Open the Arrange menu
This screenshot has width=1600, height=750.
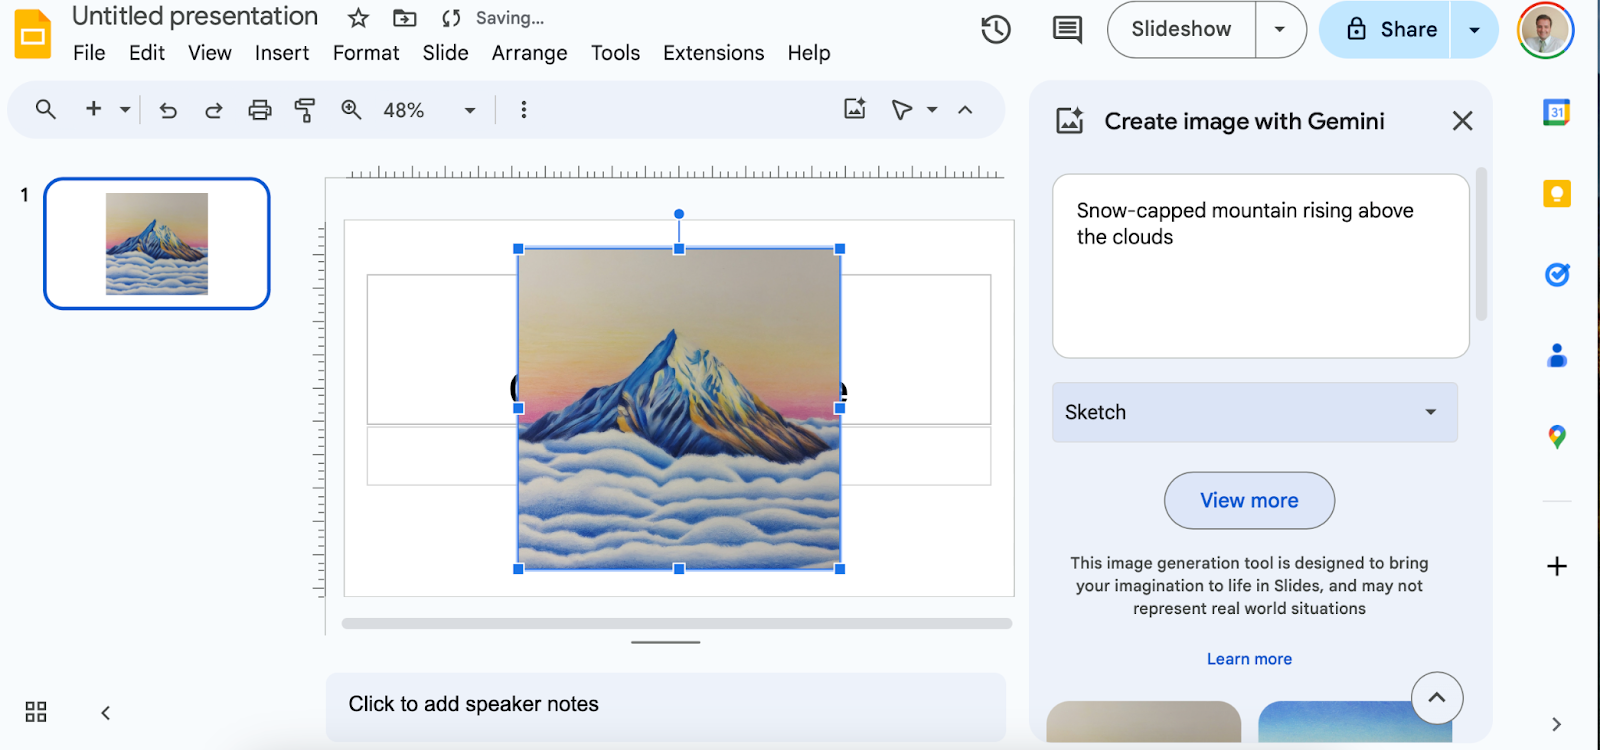point(529,53)
